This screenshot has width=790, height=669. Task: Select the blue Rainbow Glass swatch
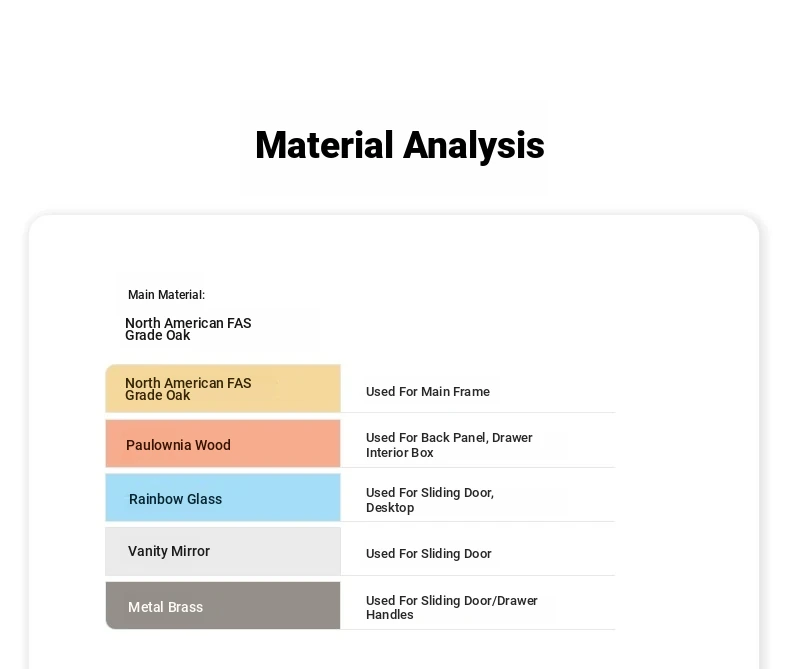tap(223, 497)
